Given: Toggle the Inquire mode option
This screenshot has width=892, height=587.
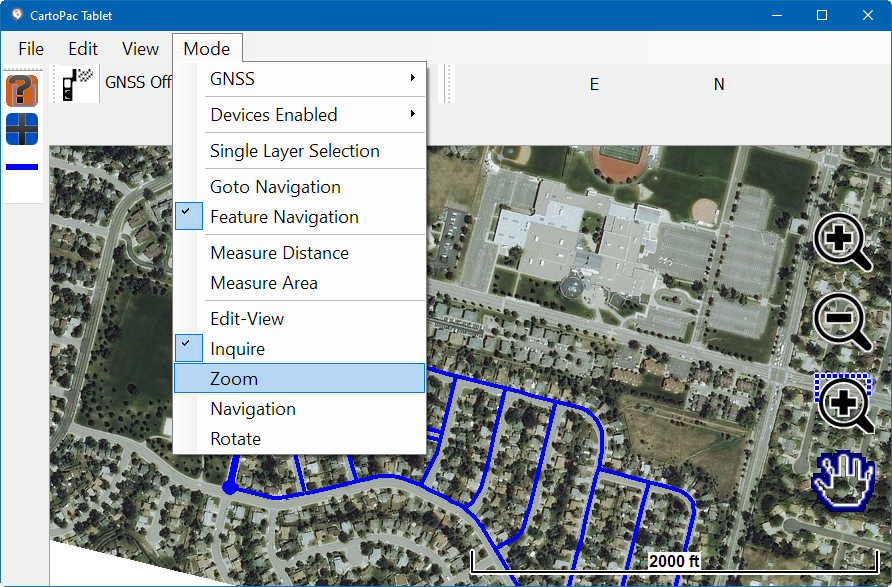Looking at the screenshot, I should (238, 349).
